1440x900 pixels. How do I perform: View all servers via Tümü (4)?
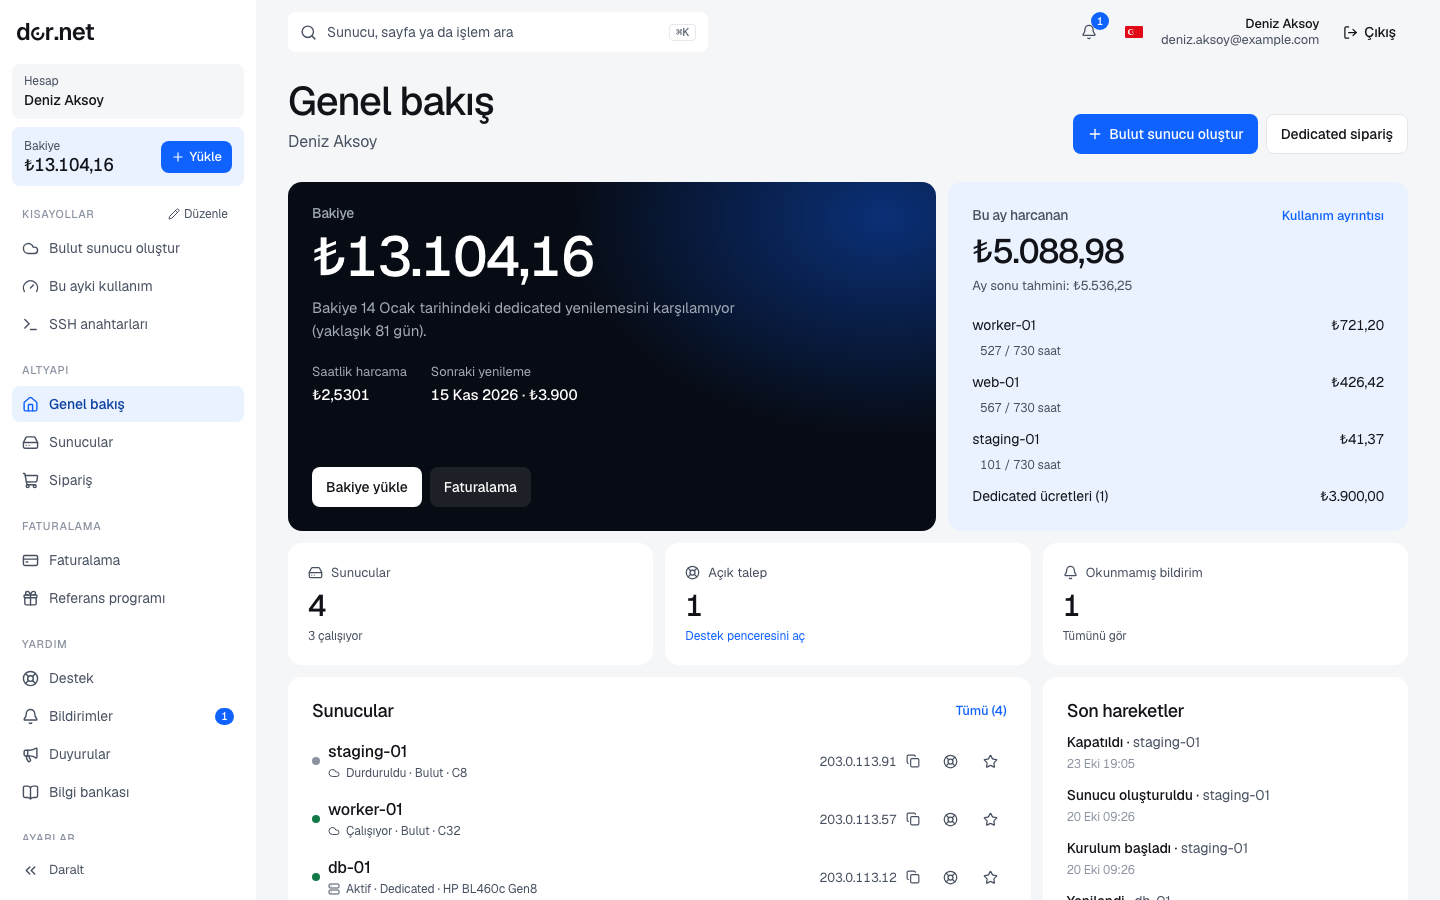[x=981, y=711]
